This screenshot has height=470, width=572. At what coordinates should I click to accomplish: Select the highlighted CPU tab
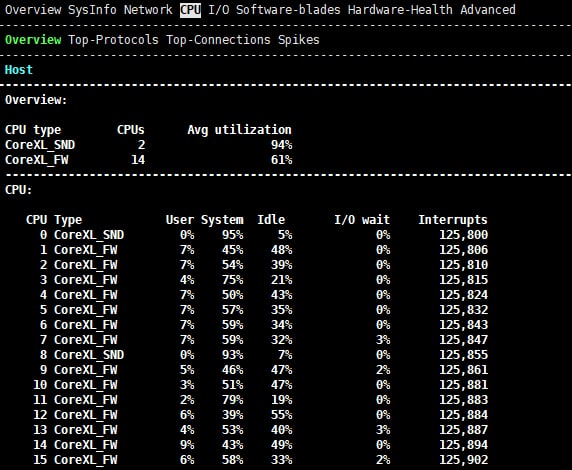(190, 10)
